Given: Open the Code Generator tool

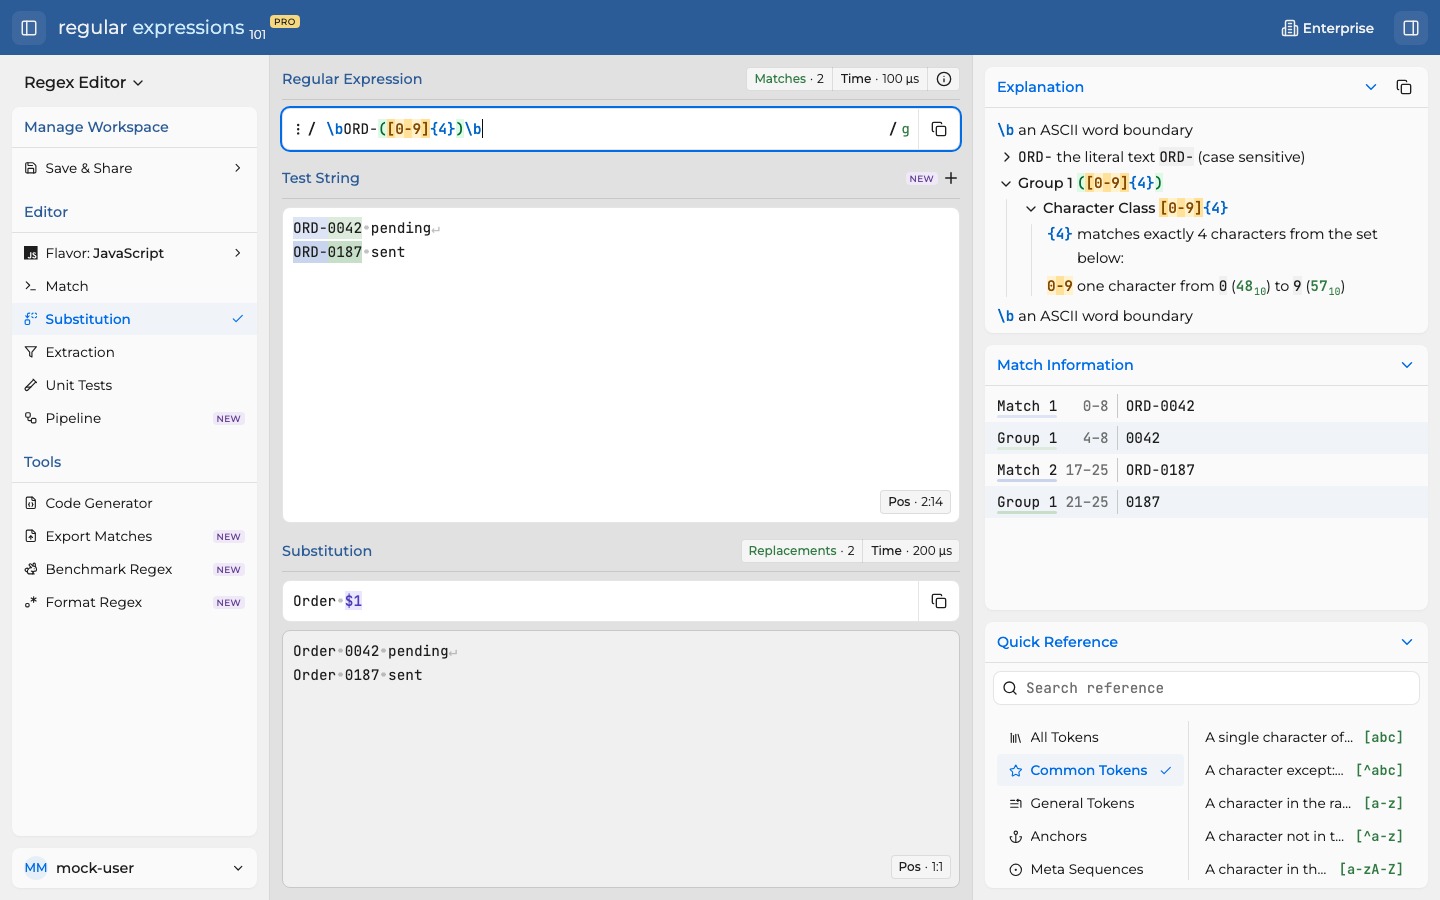Looking at the screenshot, I should tap(134, 503).
